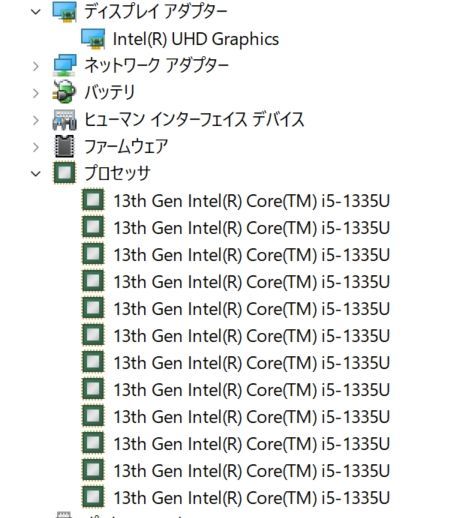Select the Intel(R) UHD Graphics device icon

(93, 39)
